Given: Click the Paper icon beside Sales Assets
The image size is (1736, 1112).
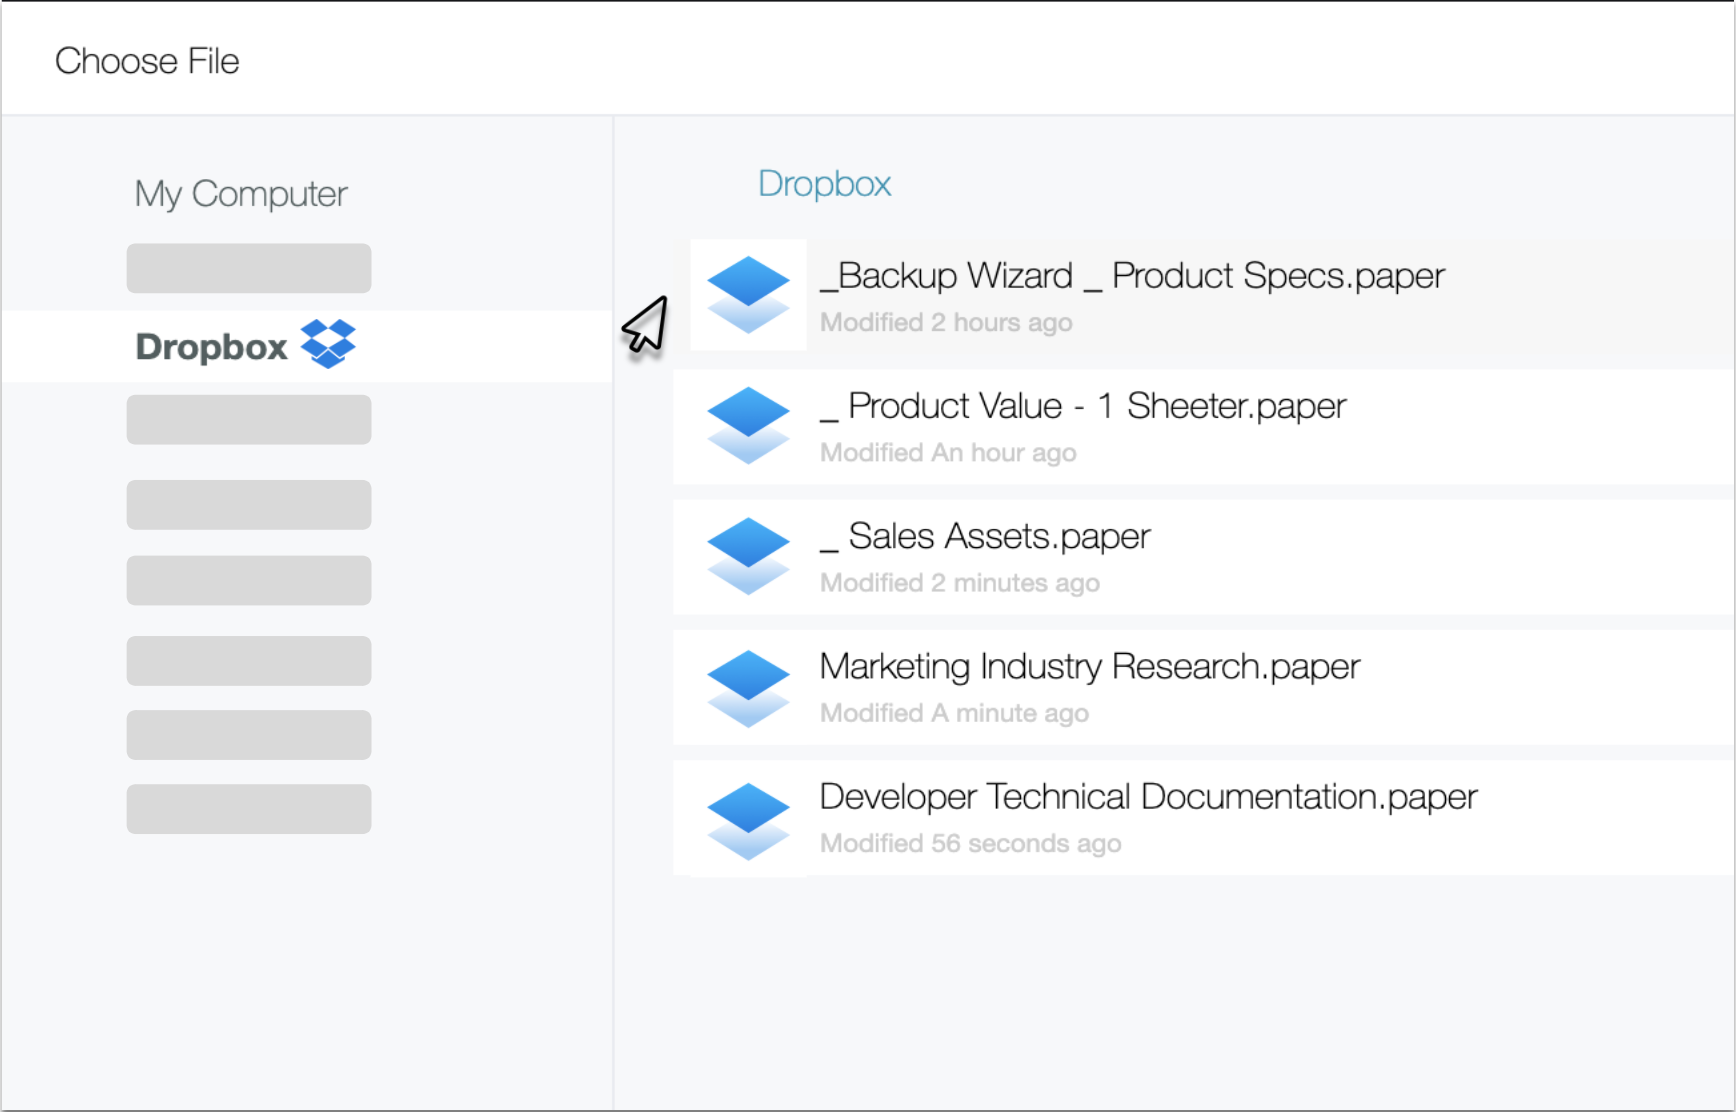Looking at the screenshot, I should [x=748, y=555].
